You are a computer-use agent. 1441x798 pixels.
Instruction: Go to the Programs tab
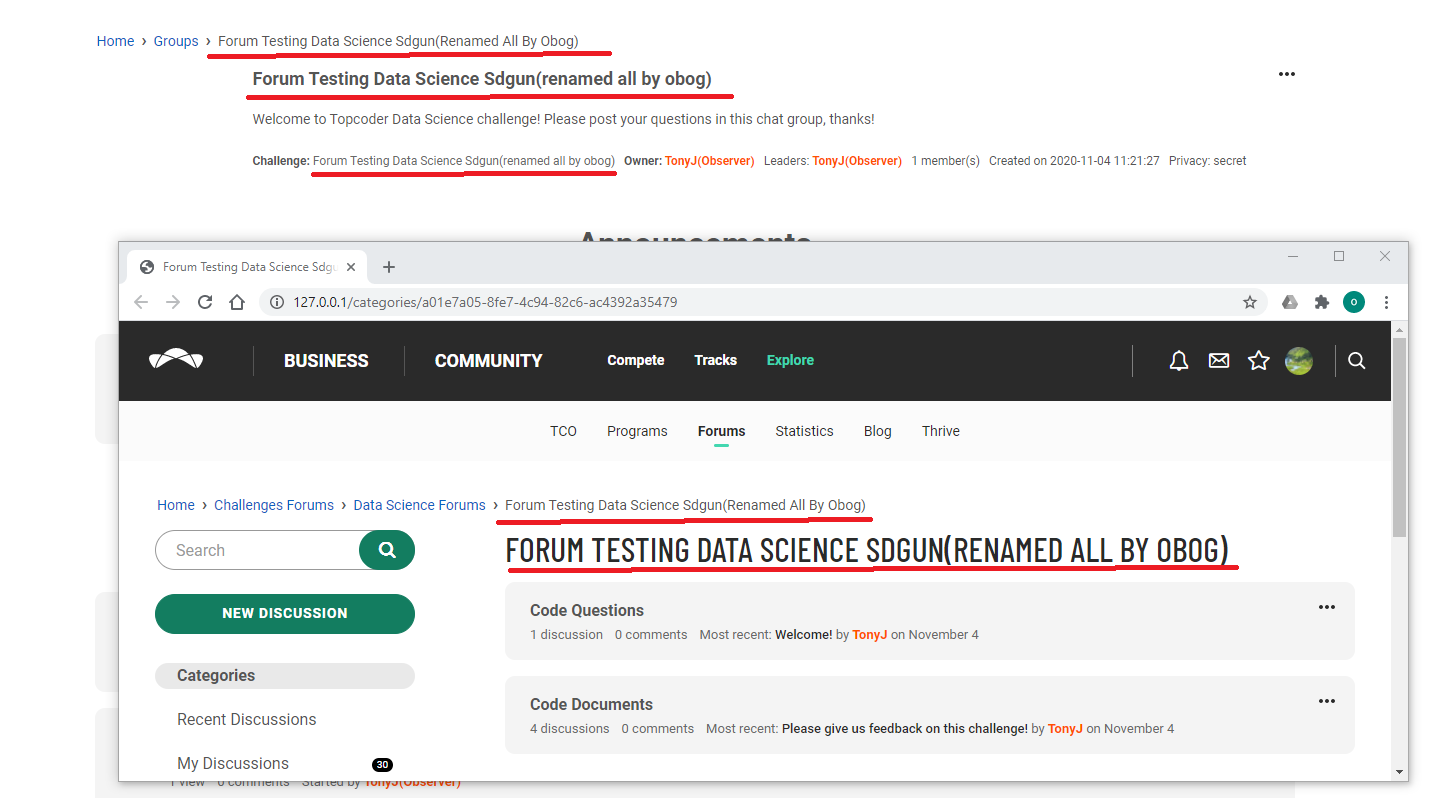tap(637, 431)
